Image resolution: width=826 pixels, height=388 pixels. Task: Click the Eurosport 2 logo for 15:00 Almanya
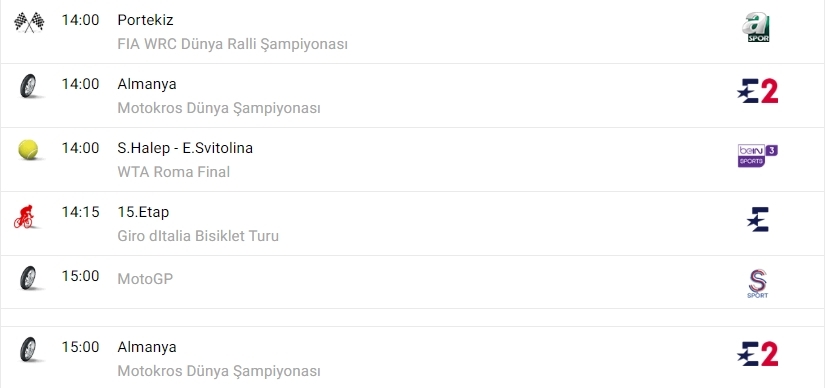(x=758, y=354)
